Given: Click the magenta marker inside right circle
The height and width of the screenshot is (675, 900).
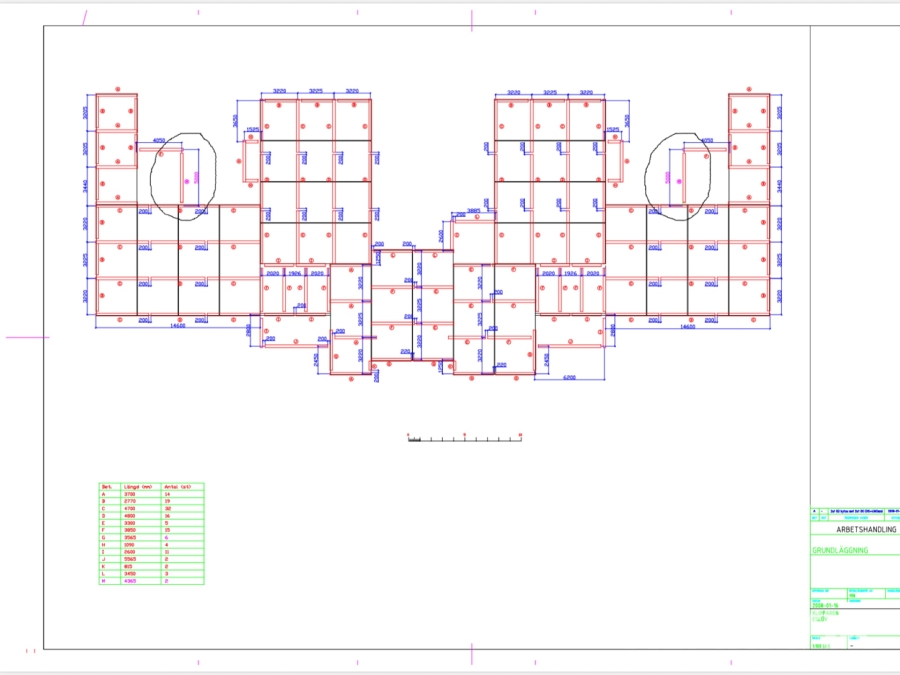Looking at the screenshot, I should click(x=679, y=181).
